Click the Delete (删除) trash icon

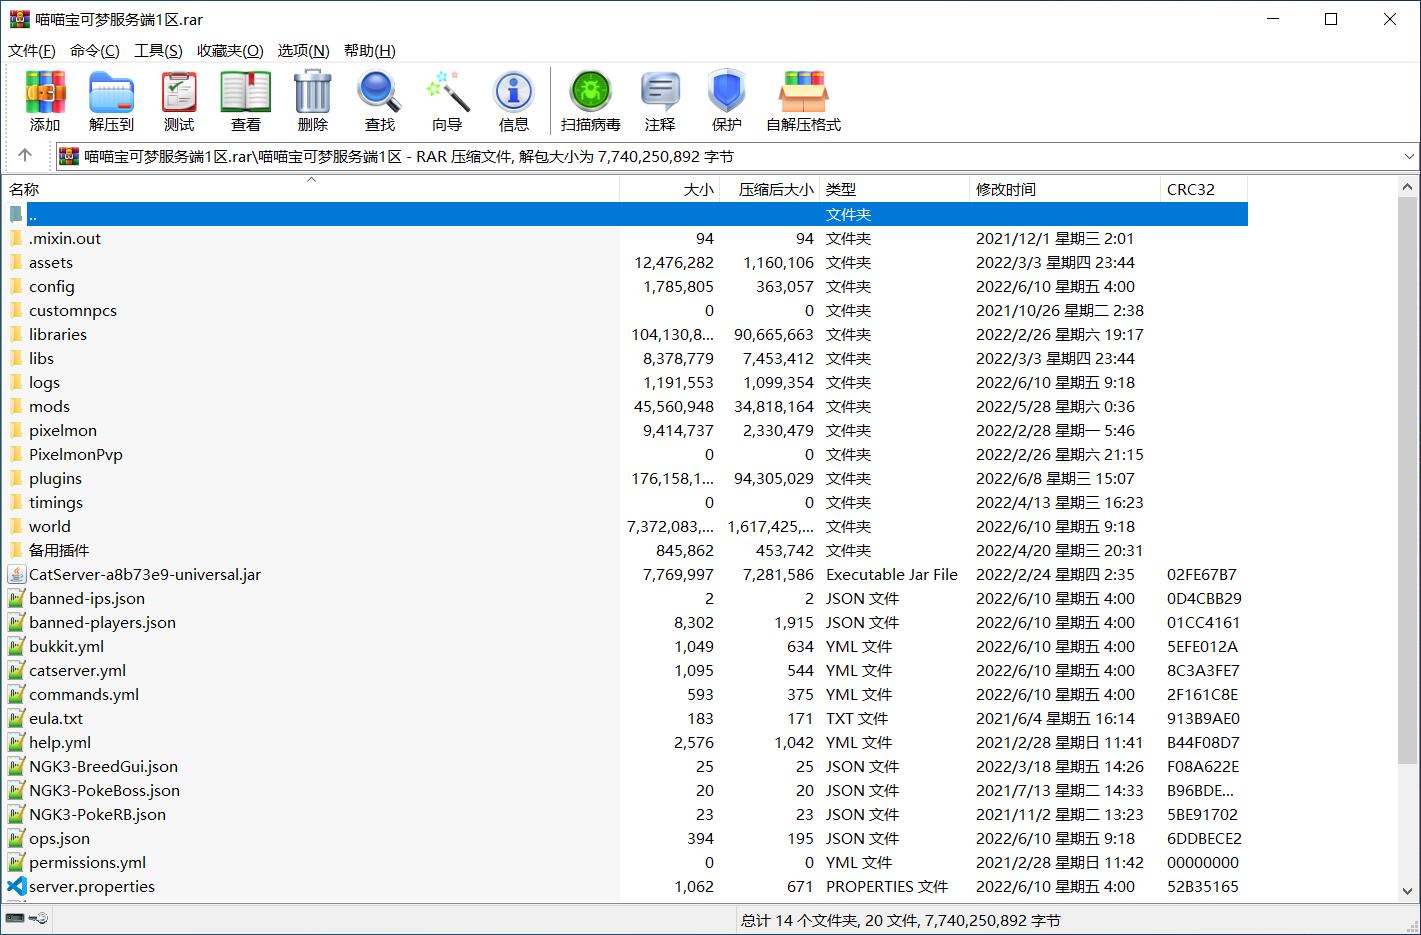[312, 92]
